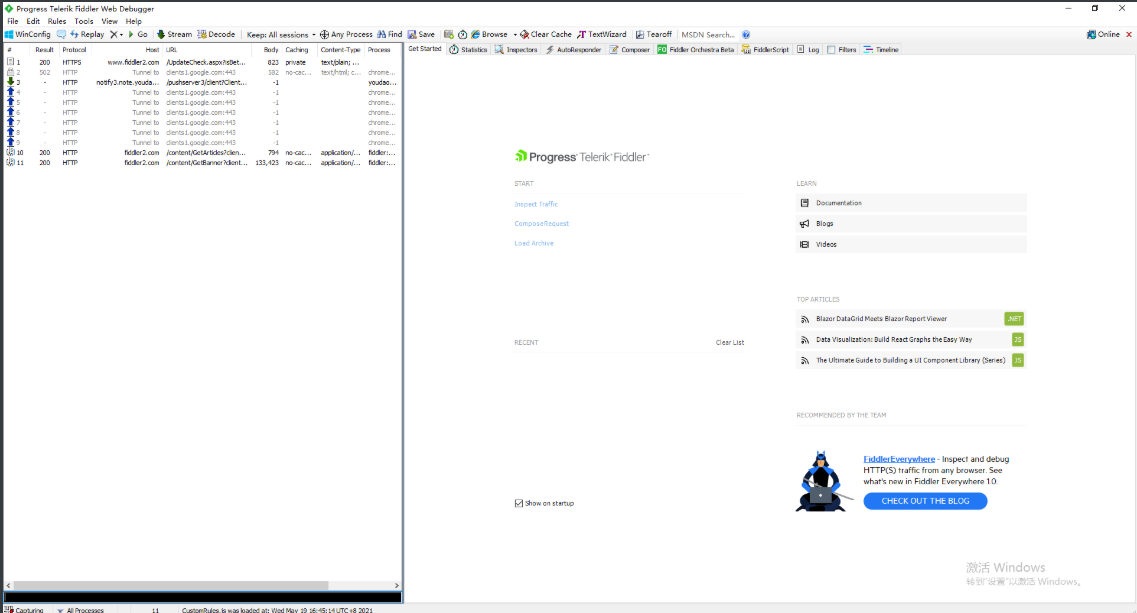Open the Documentation learn item
1137x613 pixels.
pos(911,203)
